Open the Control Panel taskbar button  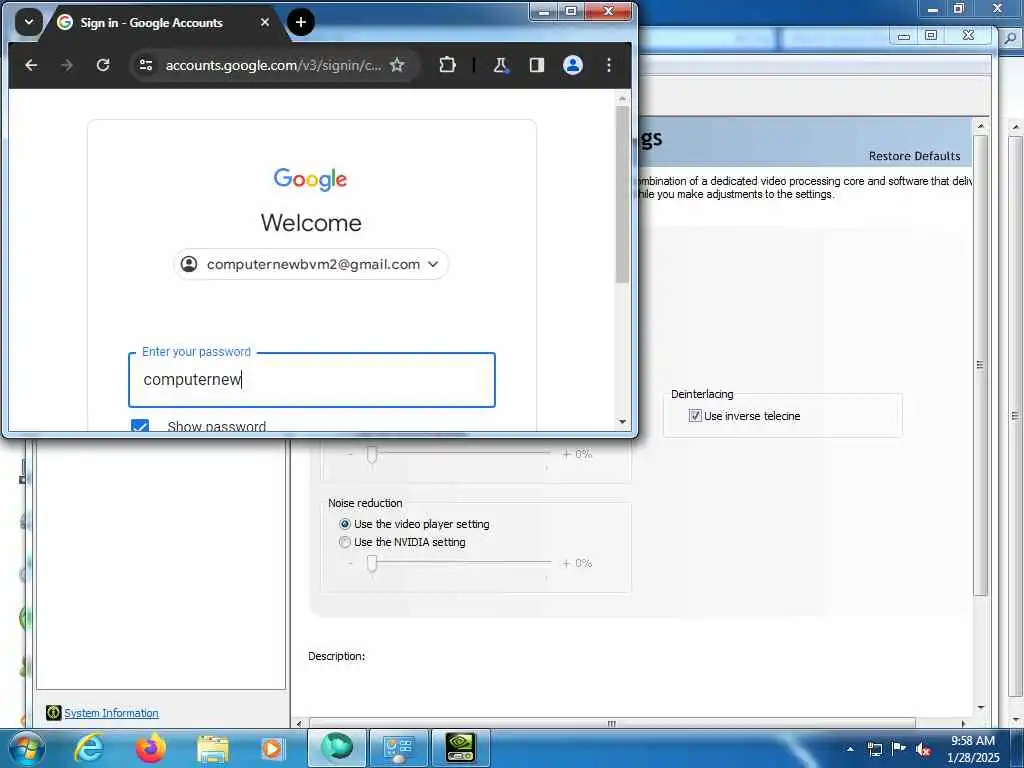pyautogui.click(x=398, y=748)
